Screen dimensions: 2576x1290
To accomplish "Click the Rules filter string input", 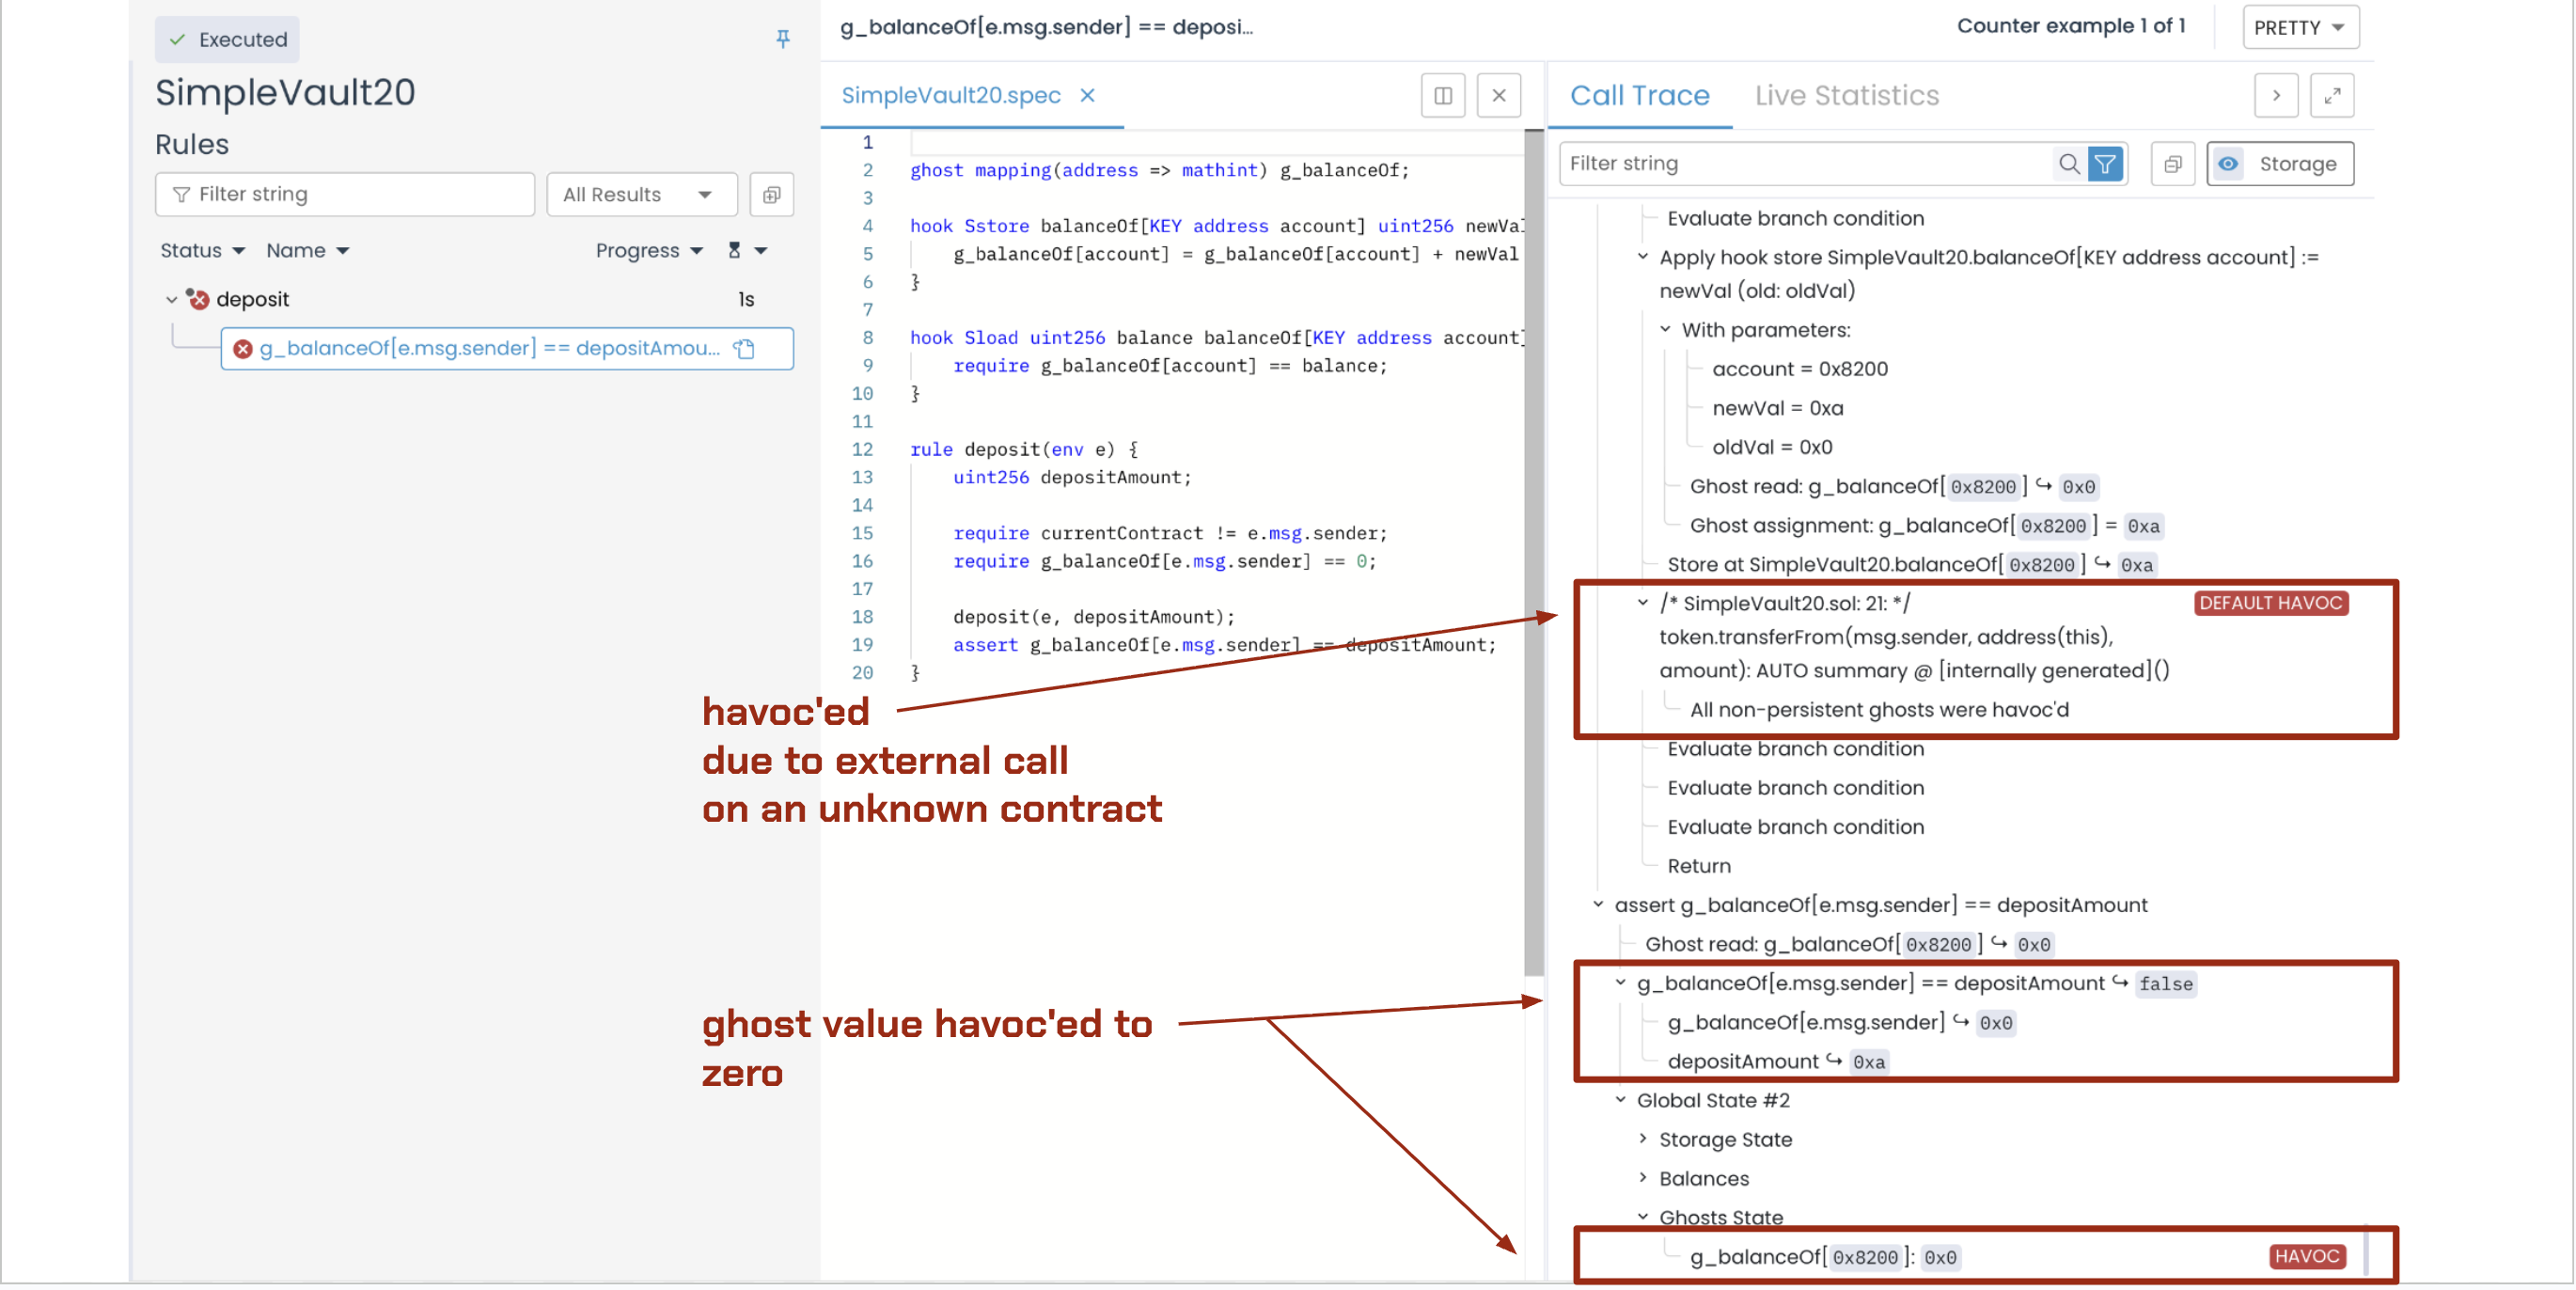I will [x=345, y=194].
